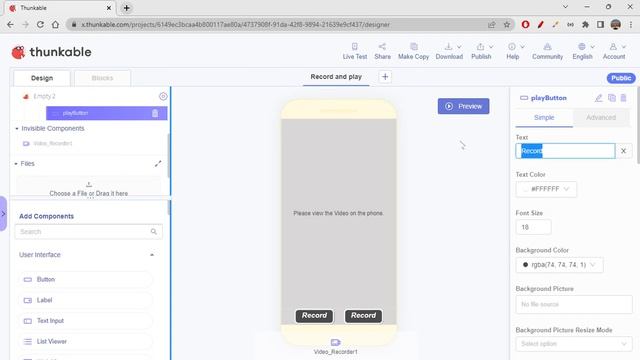The height and width of the screenshot is (360, 640).
Task: Open the Background Color rgba picker
Action: [x=559, y=265]
